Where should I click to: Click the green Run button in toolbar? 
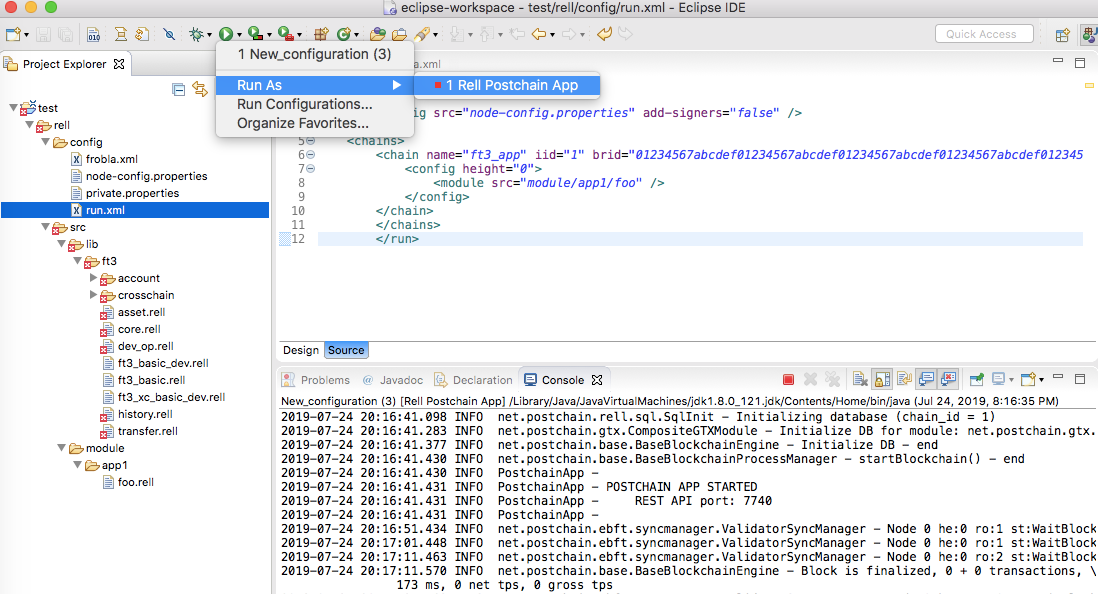(225, 34)
